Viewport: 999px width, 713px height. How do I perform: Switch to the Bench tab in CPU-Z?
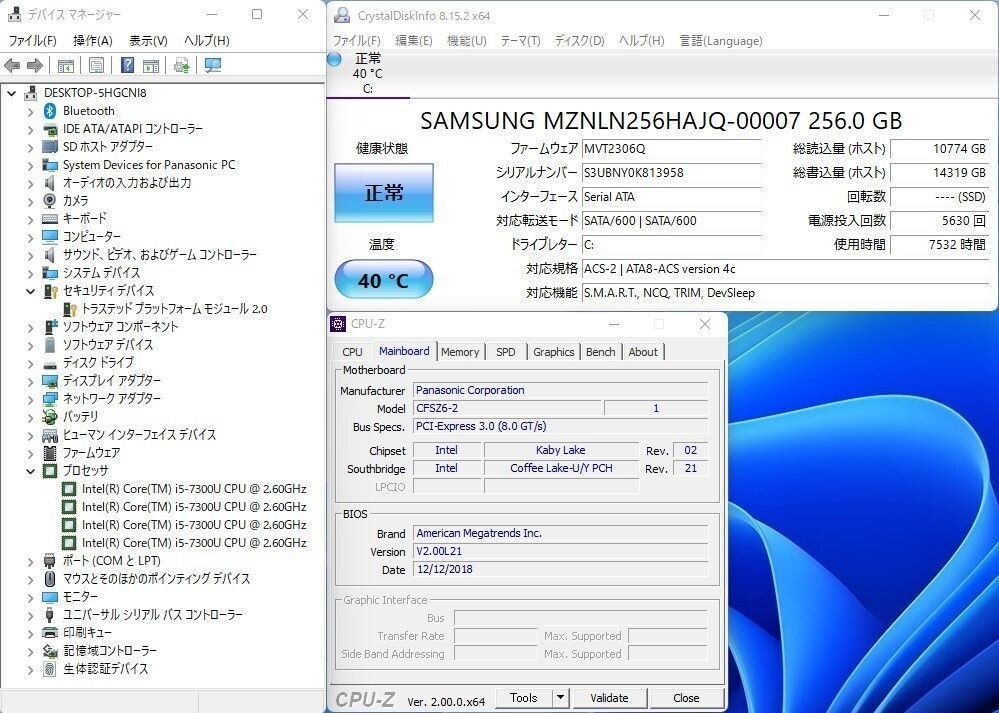pyautogui.click(x=601, y=352)
